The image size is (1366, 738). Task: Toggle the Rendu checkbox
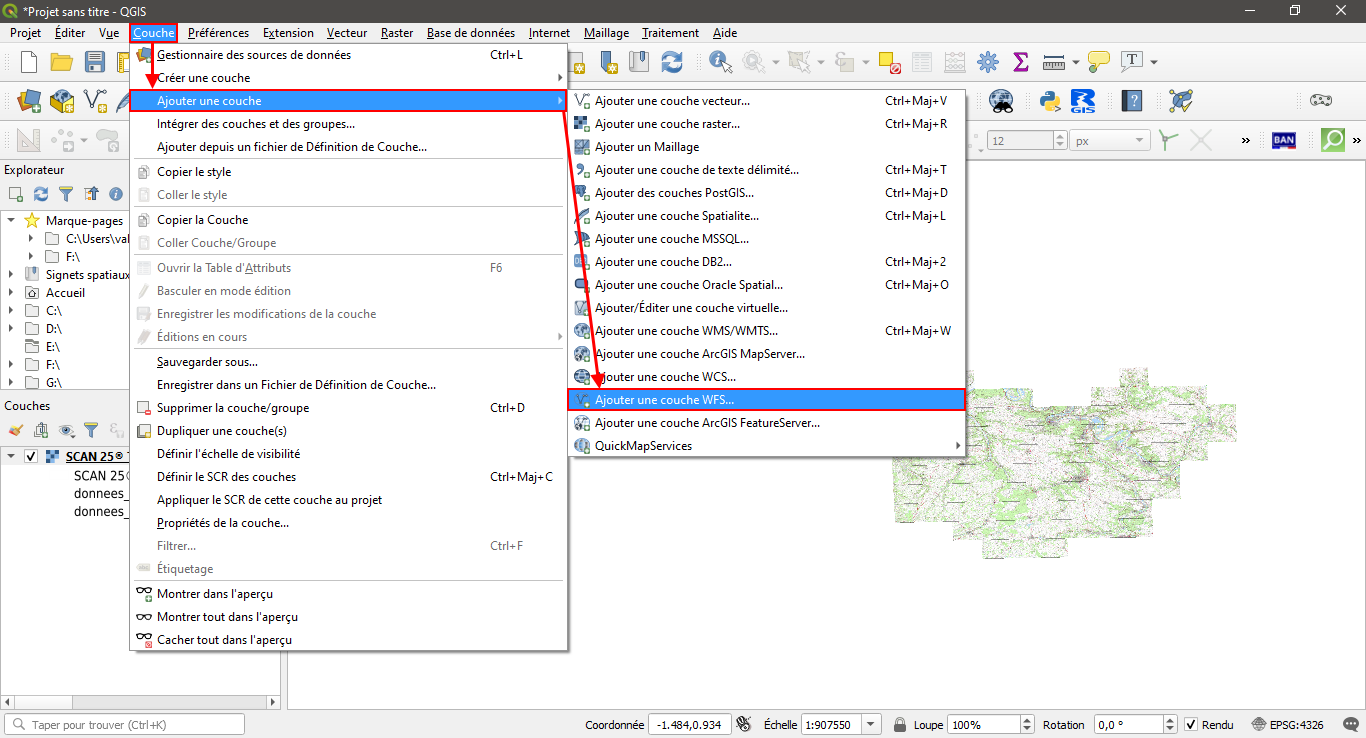(1190, 724)
